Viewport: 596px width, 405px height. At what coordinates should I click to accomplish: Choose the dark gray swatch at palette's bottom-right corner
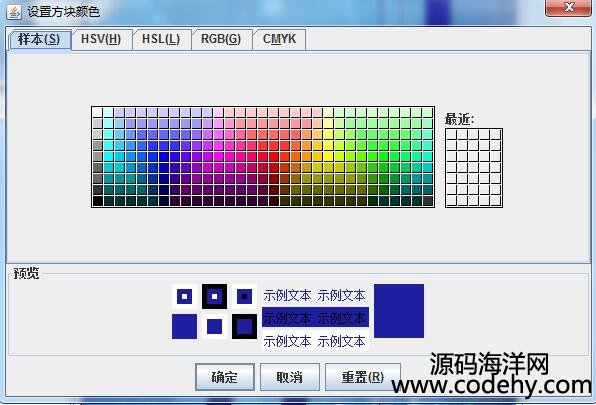click(428, 201)
